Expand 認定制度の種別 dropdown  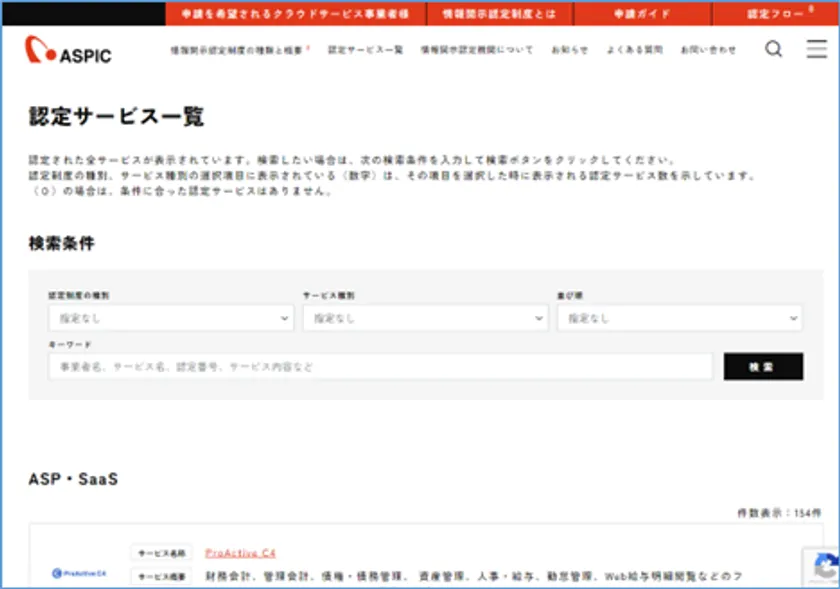click(x=171, y=318)
